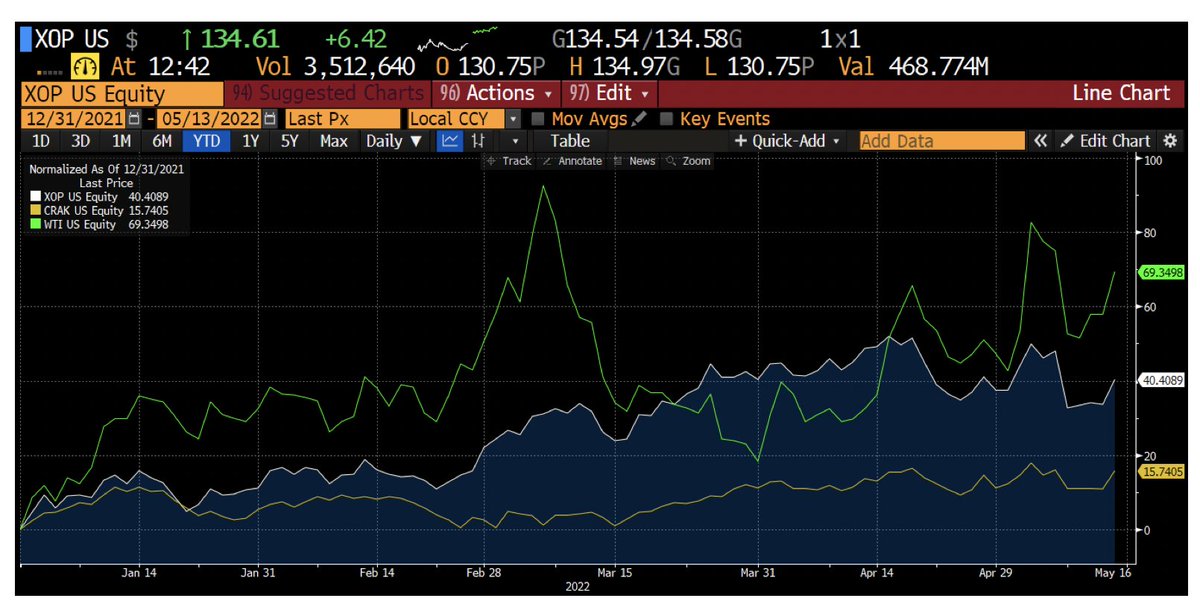Open the Actions dropdown menu

tap(495, 94)
